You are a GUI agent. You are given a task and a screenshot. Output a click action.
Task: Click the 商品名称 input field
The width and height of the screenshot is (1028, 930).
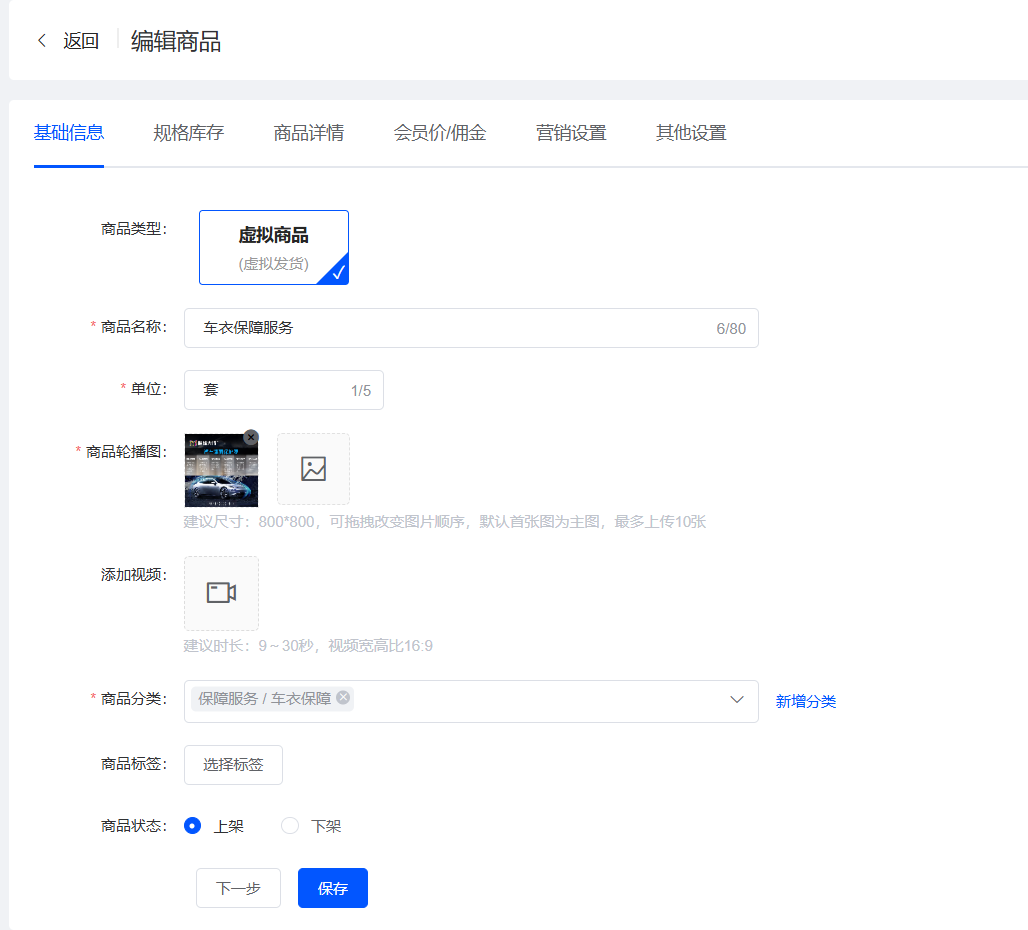pos(450,328)
